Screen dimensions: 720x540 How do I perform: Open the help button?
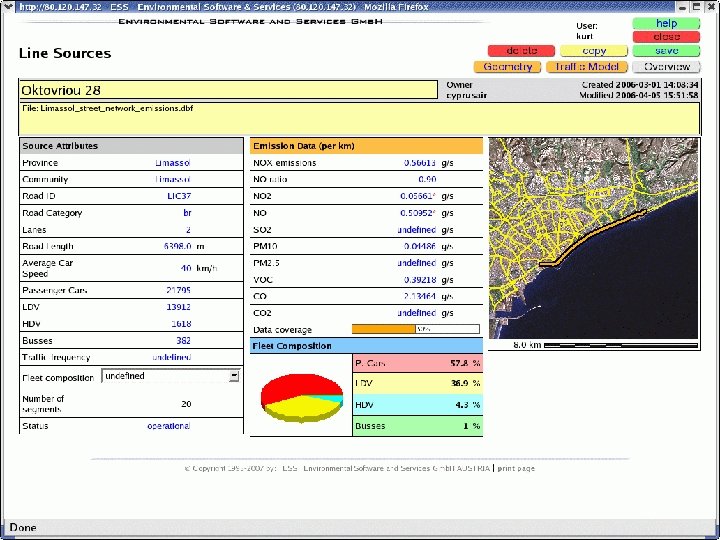tap(666, 23)
